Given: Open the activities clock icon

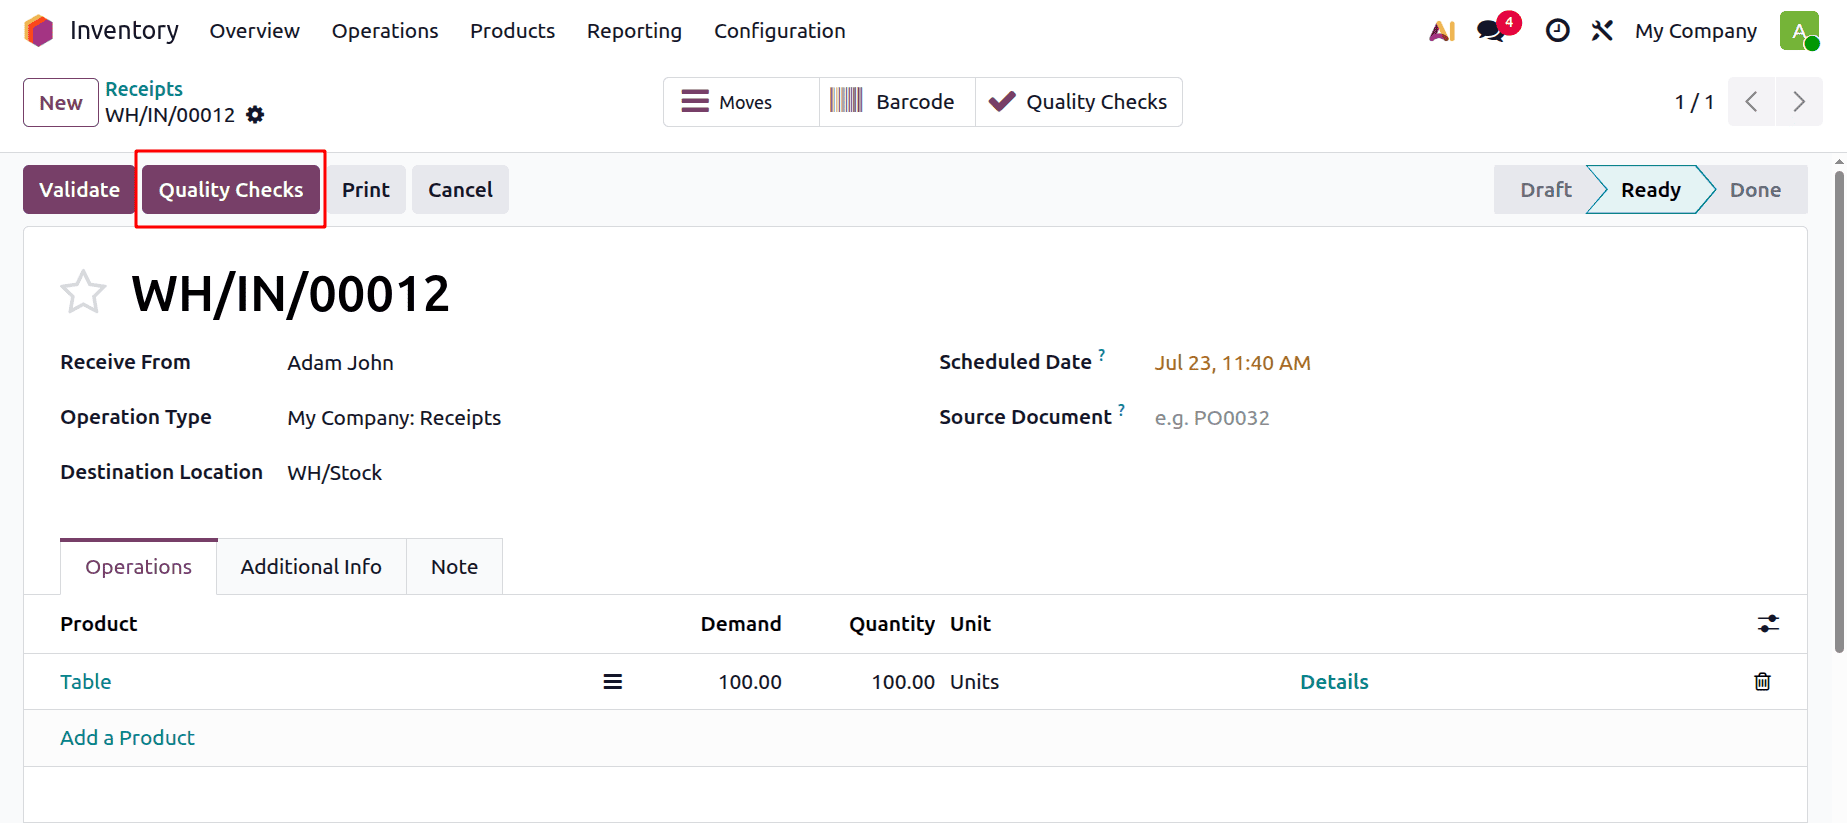Looking at the screenshot, I should click(x=1557, y=31).
